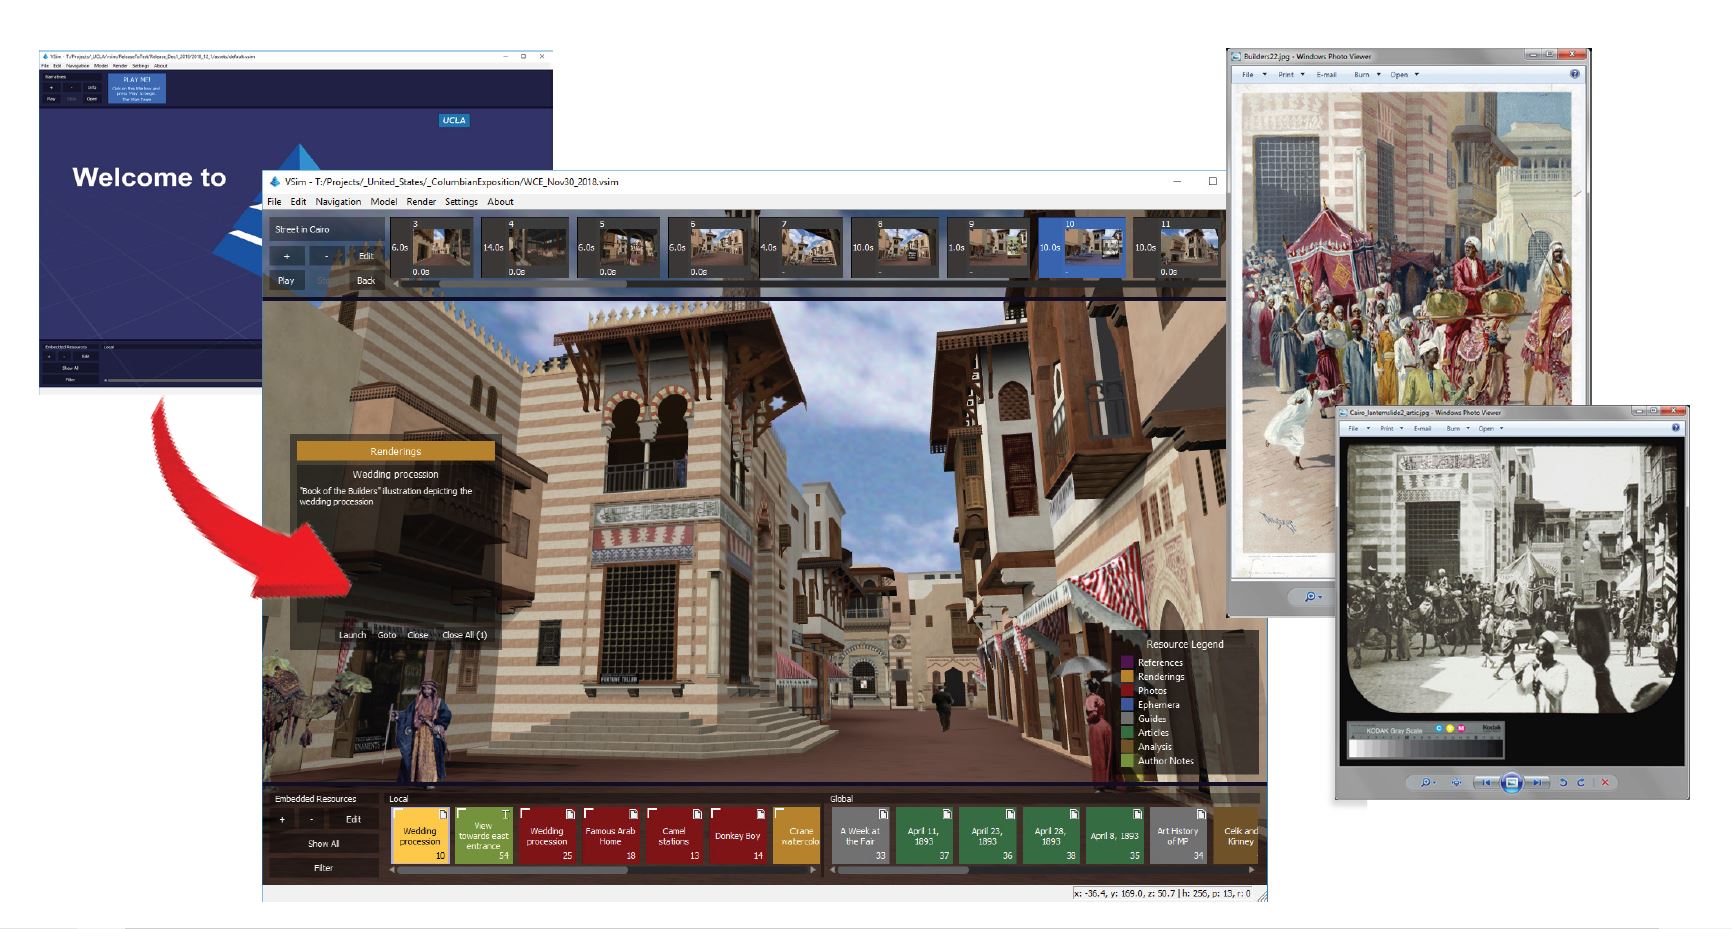Viewport: 1732px width, 929px height.
Task: Play slideshow in Cairo lantern slide viewer
Action: (1511, 782)
